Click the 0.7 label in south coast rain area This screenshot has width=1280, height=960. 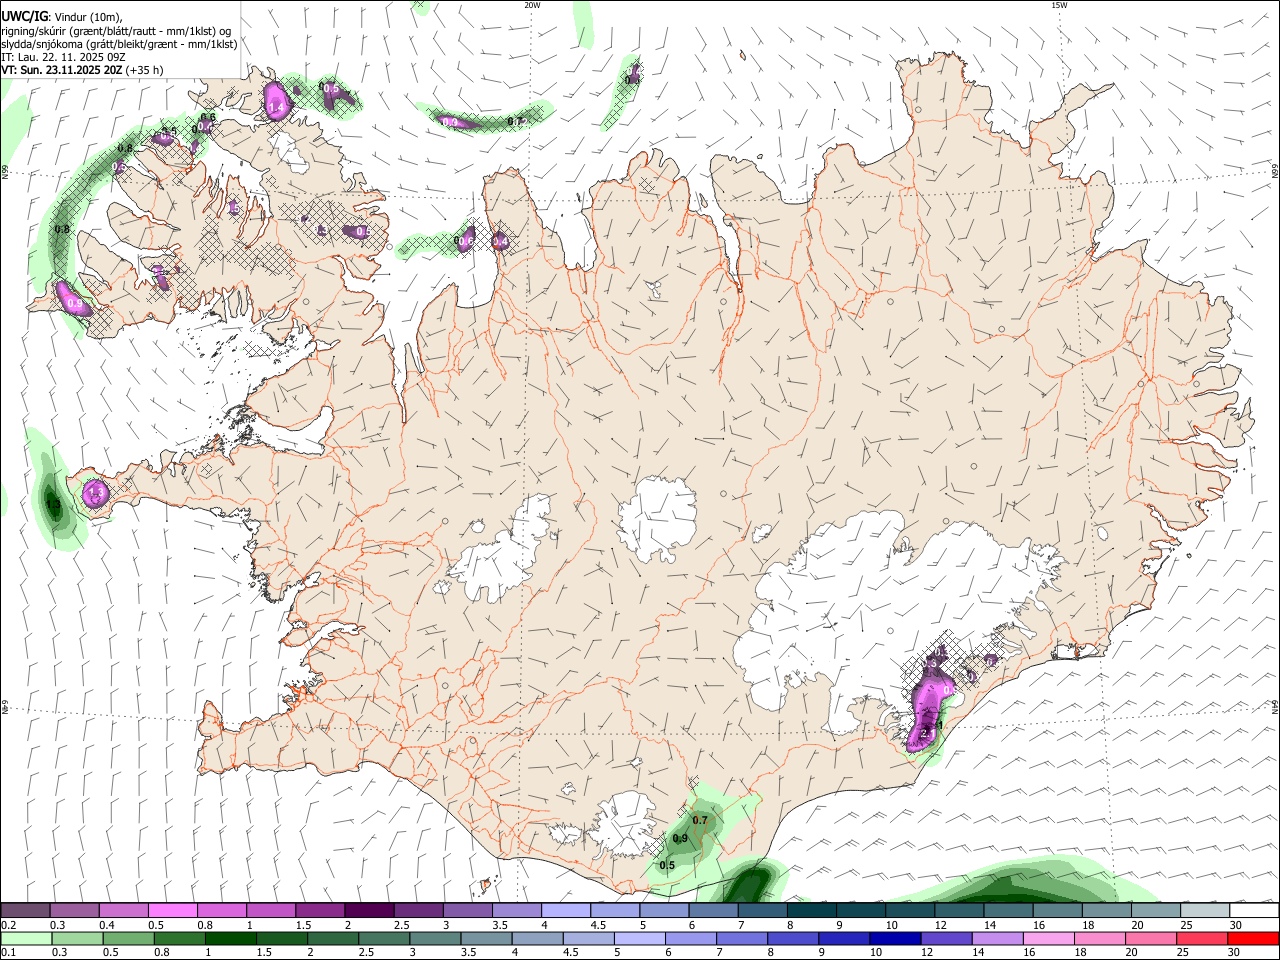700,820
